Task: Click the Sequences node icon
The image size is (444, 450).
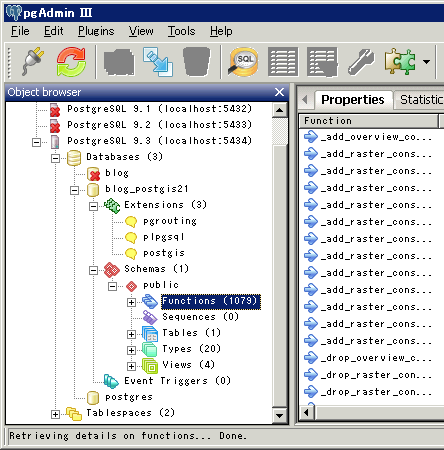Action: 150,317
